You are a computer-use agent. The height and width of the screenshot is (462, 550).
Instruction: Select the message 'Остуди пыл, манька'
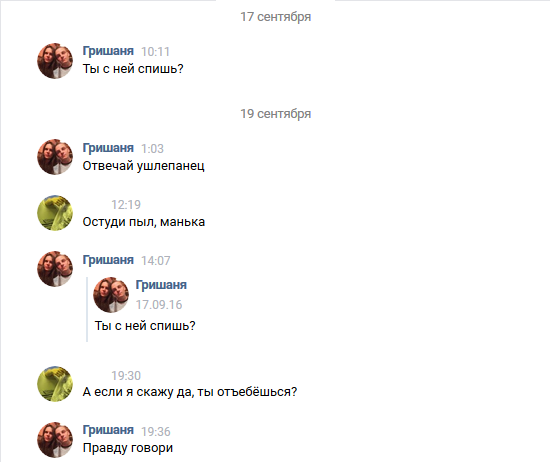144,222
